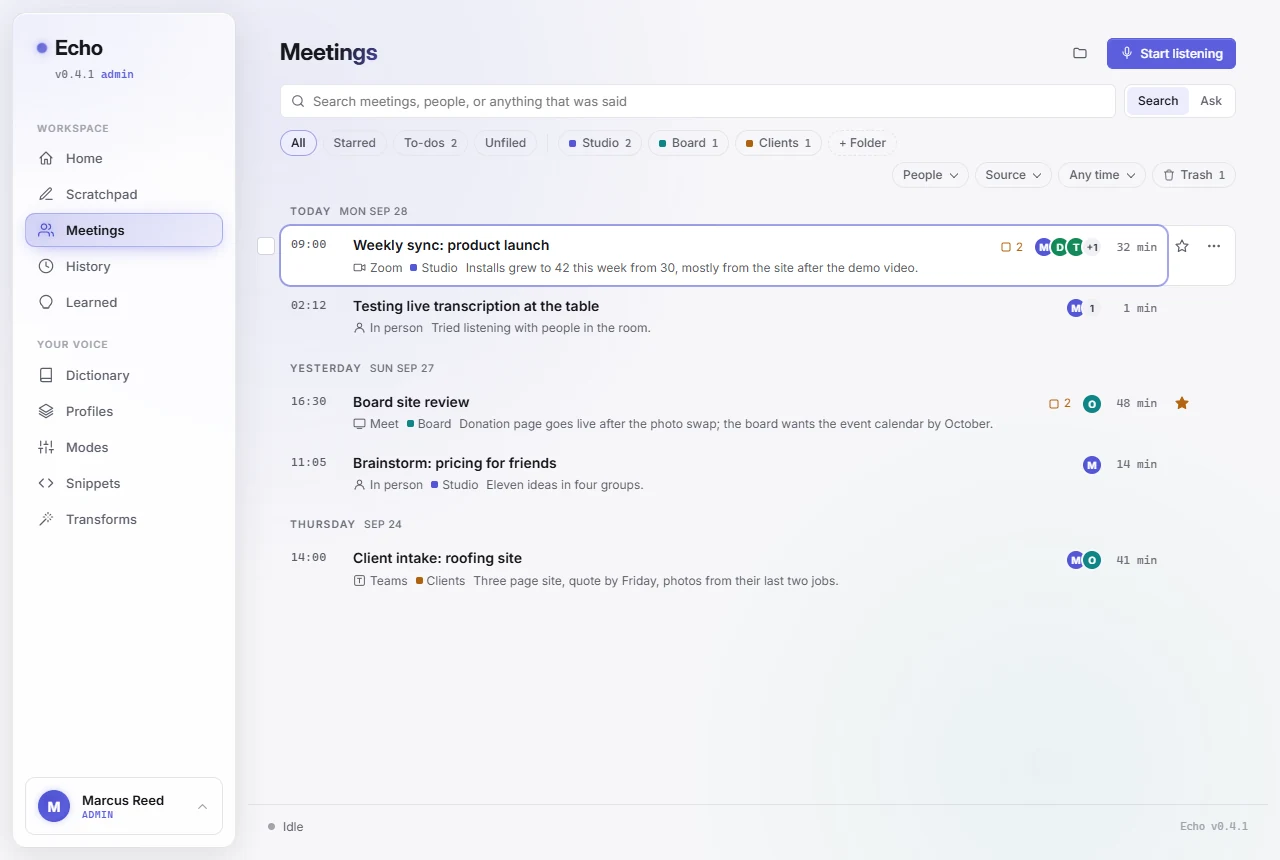This screenshot has width=1280, height=860.
Task: Open the Learned section
Action: 124,302
